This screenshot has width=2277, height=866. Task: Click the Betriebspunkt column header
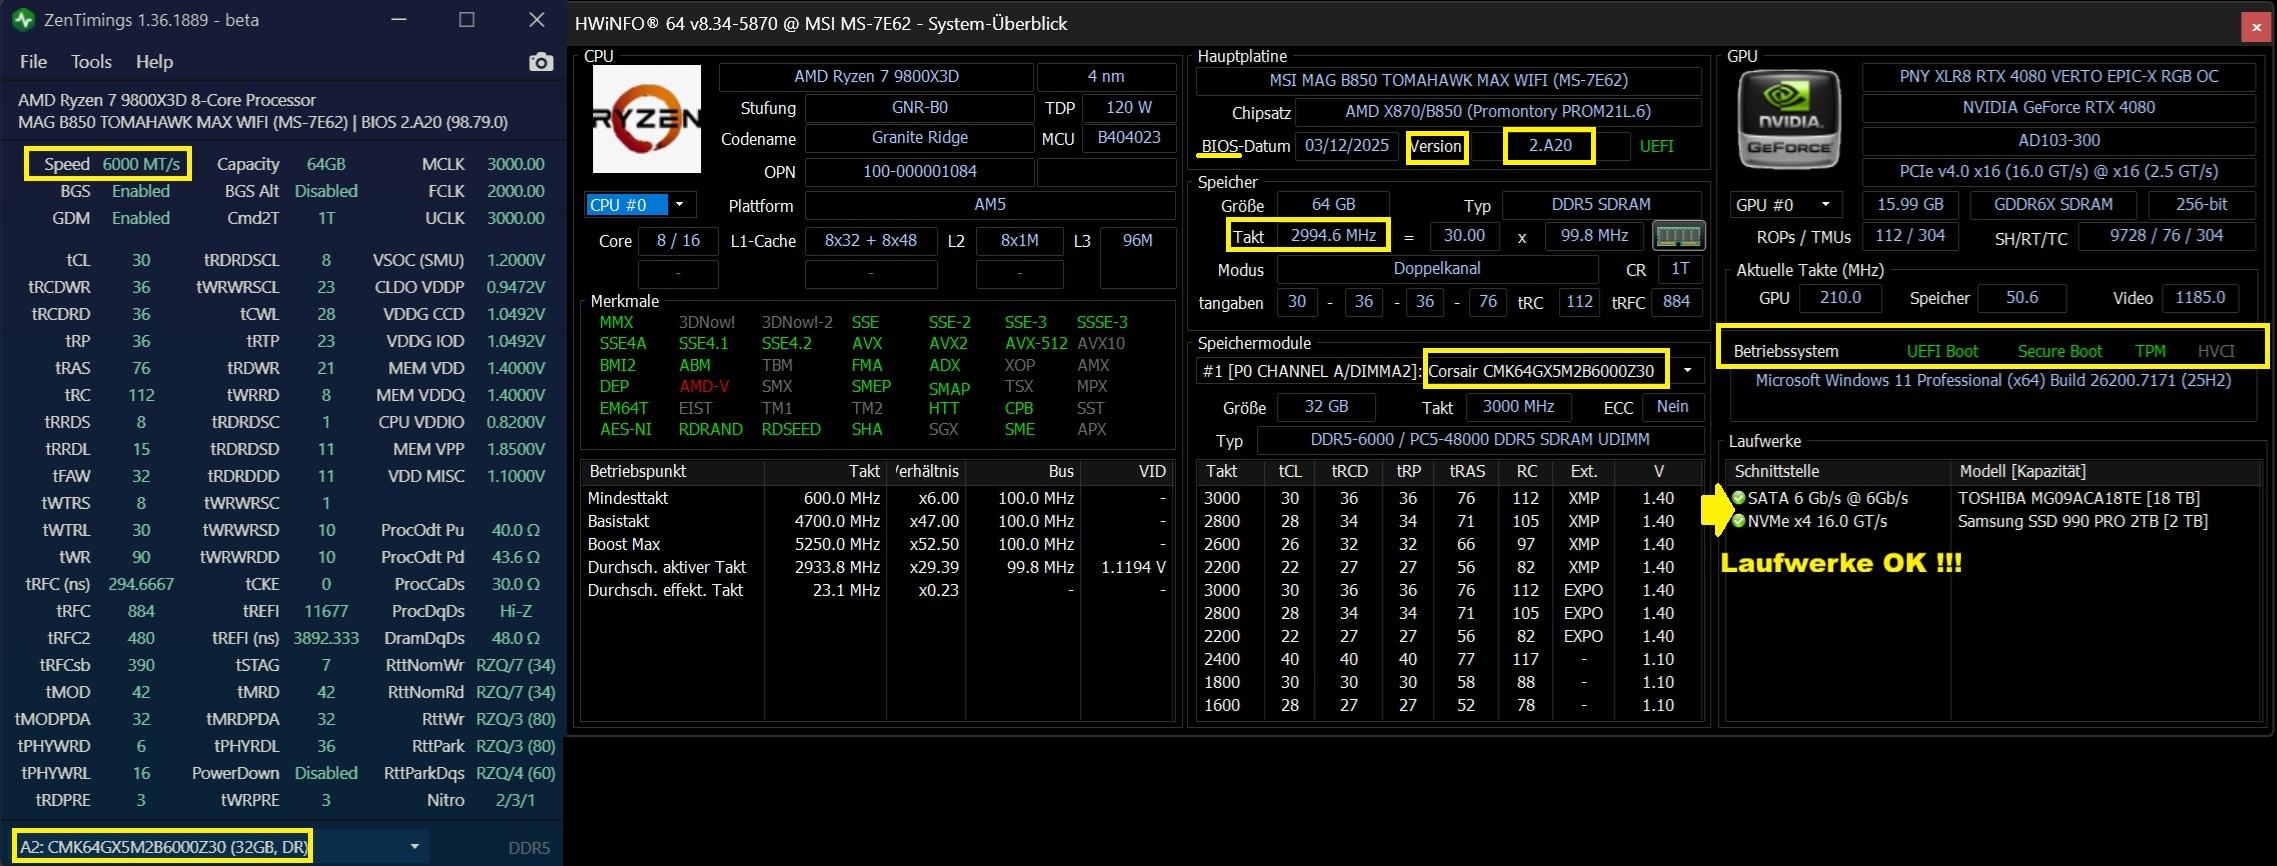pyautogui.click(x=672, y=471)
